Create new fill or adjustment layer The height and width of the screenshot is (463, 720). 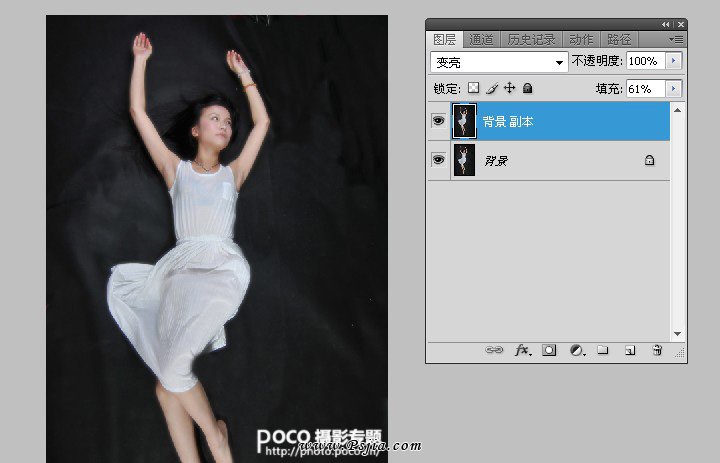tap(576, 351)
